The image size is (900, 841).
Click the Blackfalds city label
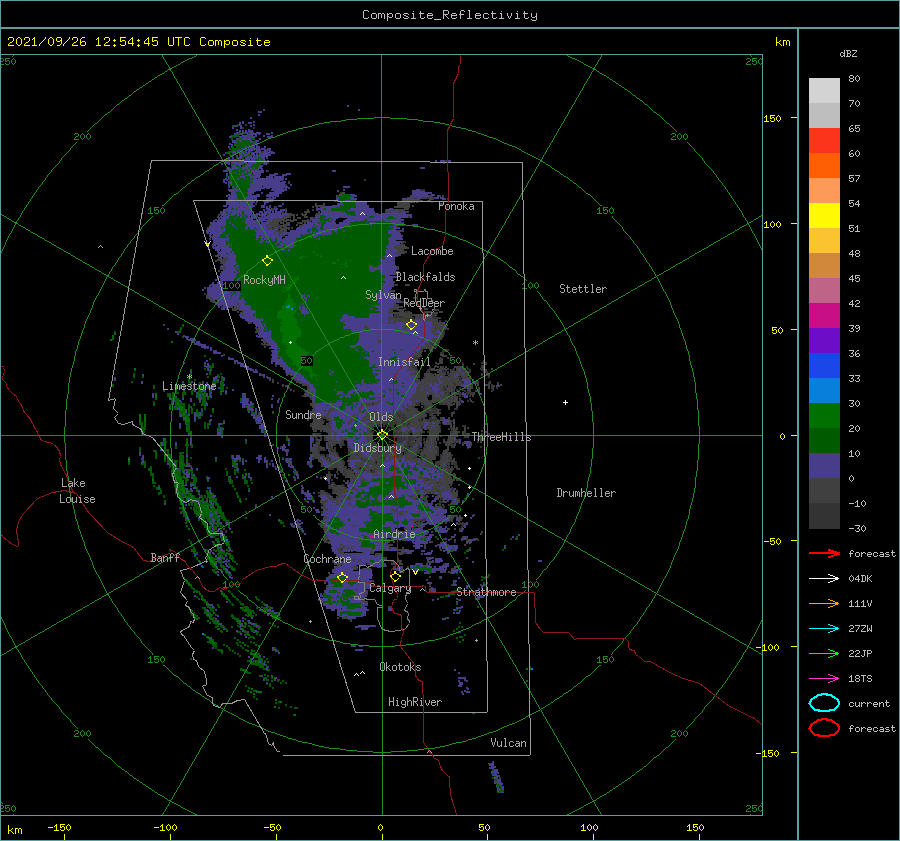click(x=425, y=277)
